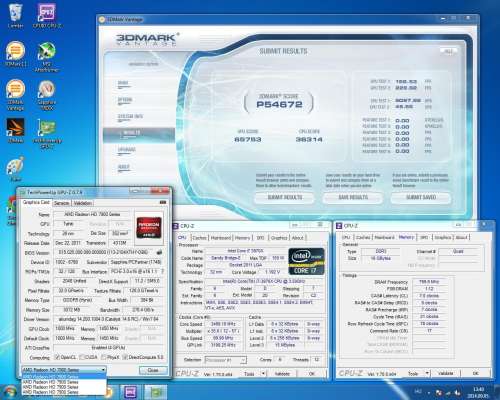Screen dimensions: 500x400
Task: Launch the Sapphire TRIXX desktop shortcut
Action: tap(47, 95)
